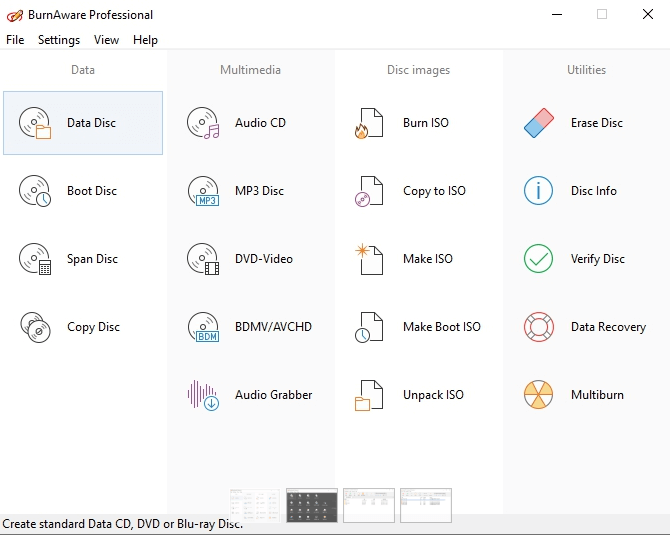The image size is (670, 535).
Task: Click the Make Boot ISO label
Action: (x=441, y=327)
